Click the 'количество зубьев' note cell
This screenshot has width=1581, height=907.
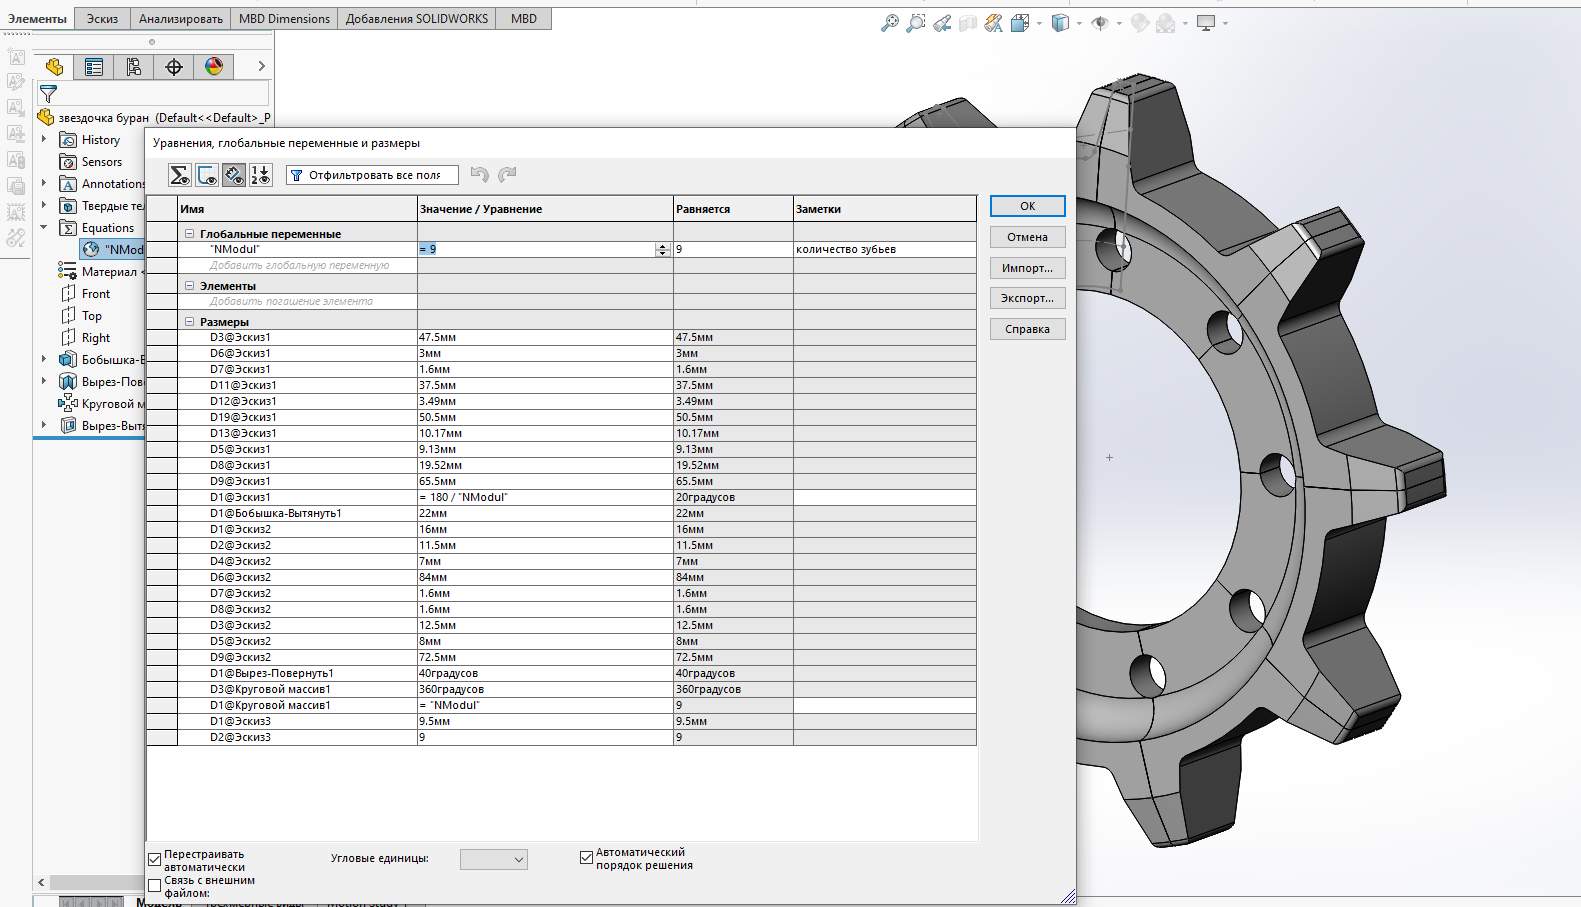click(x=884, y=249)
